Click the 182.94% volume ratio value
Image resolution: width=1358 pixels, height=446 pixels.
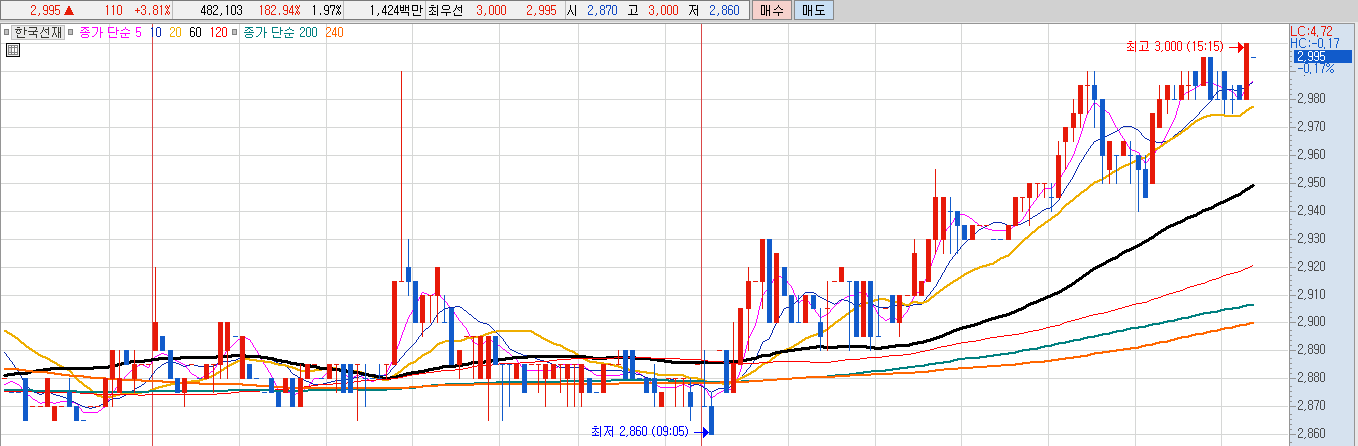[280, 10]
